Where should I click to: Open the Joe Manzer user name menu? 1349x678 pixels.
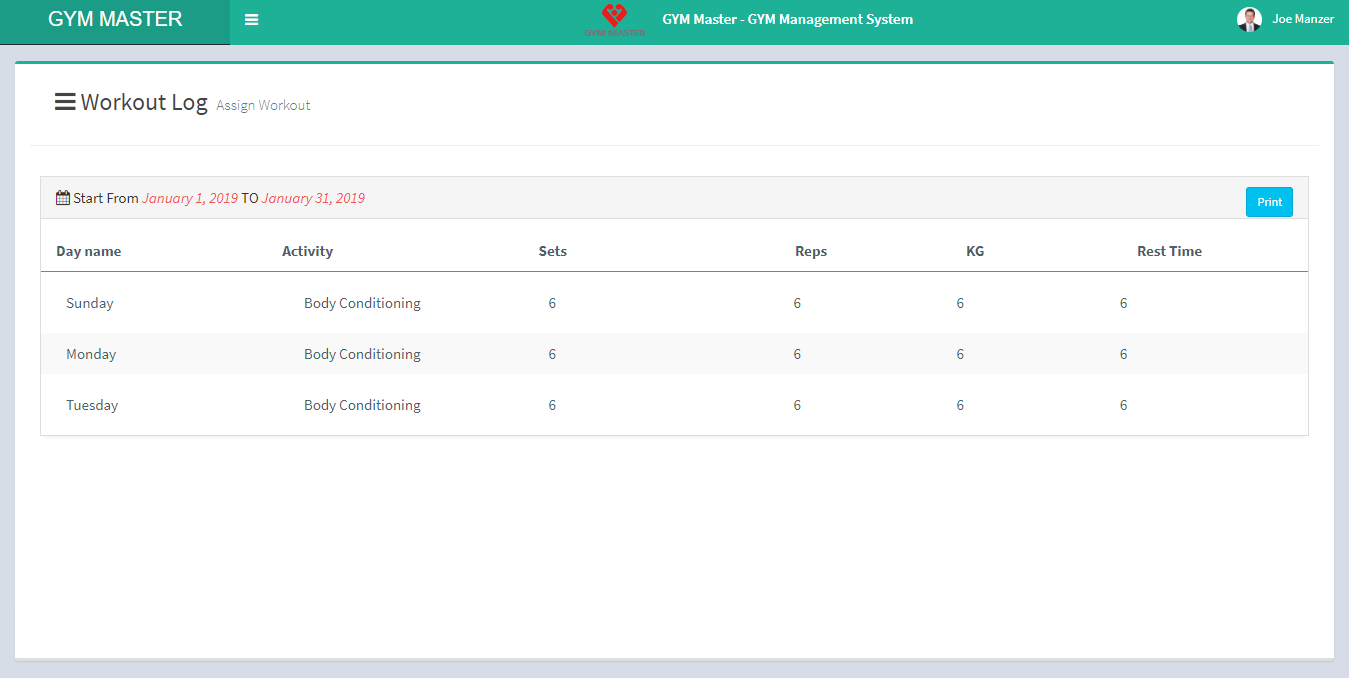(x=1302, y=20)
